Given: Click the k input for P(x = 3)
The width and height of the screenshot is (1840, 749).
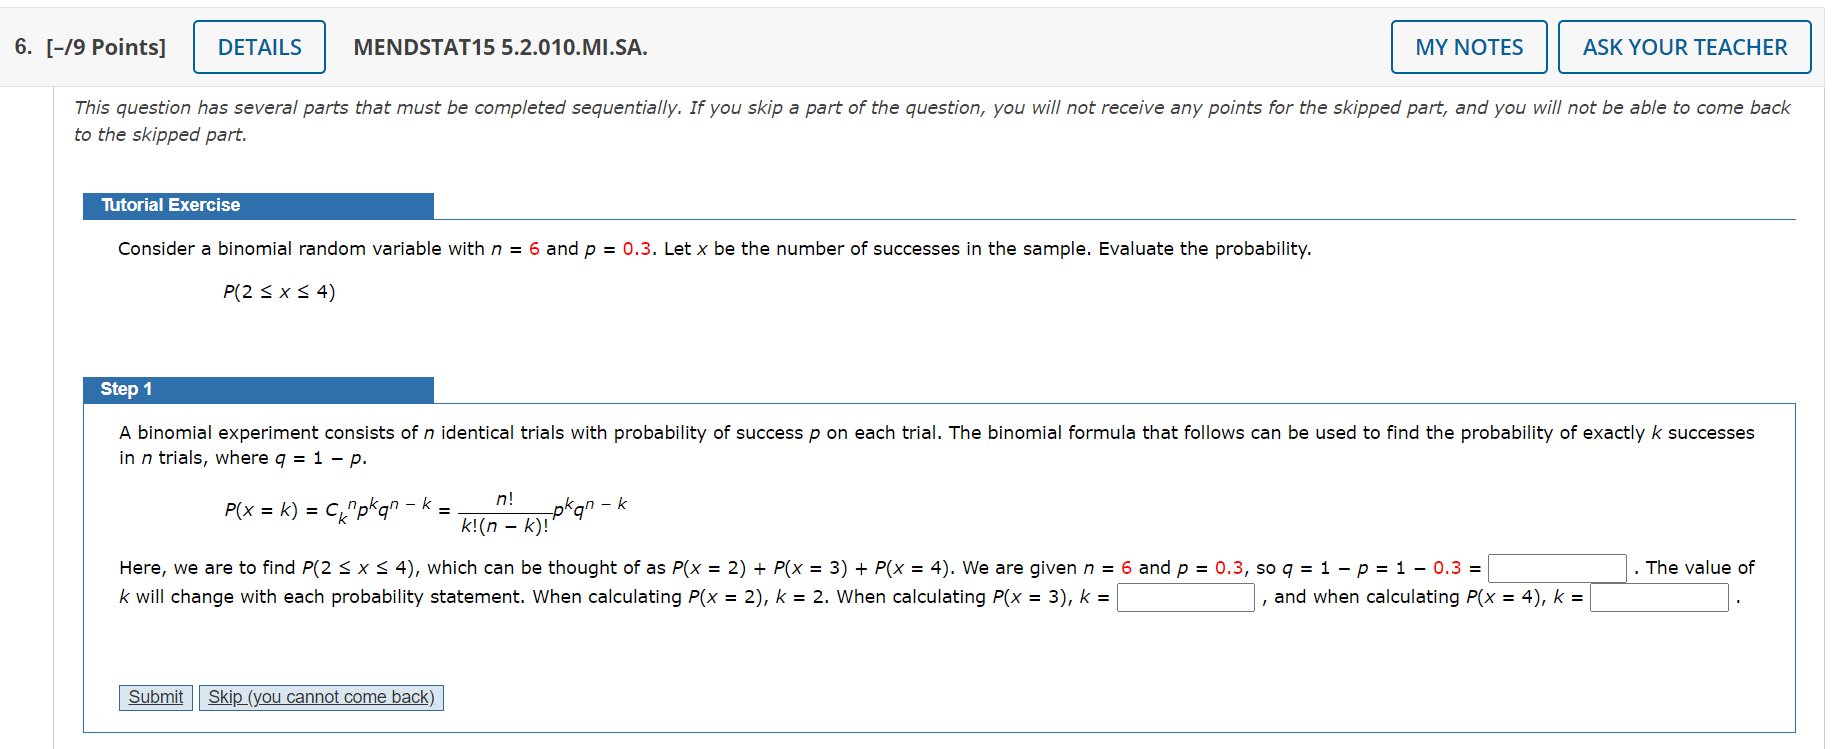Looking at the screenshot, I should click(x=1185, y=597).
